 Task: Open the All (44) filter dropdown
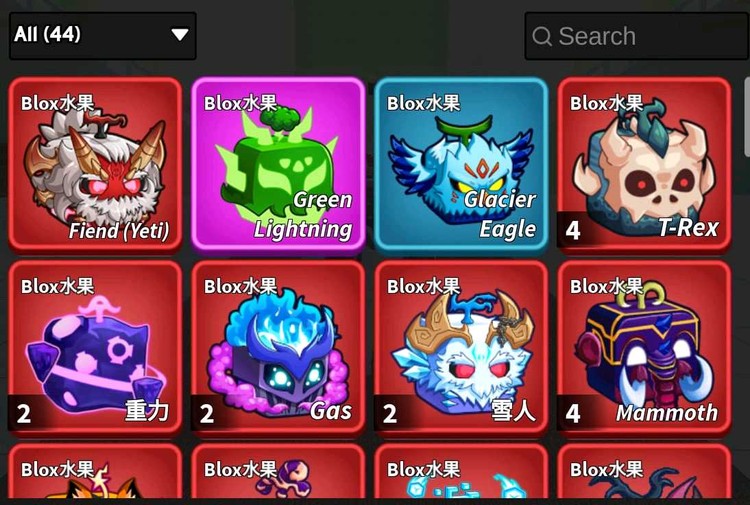[103, 36]
